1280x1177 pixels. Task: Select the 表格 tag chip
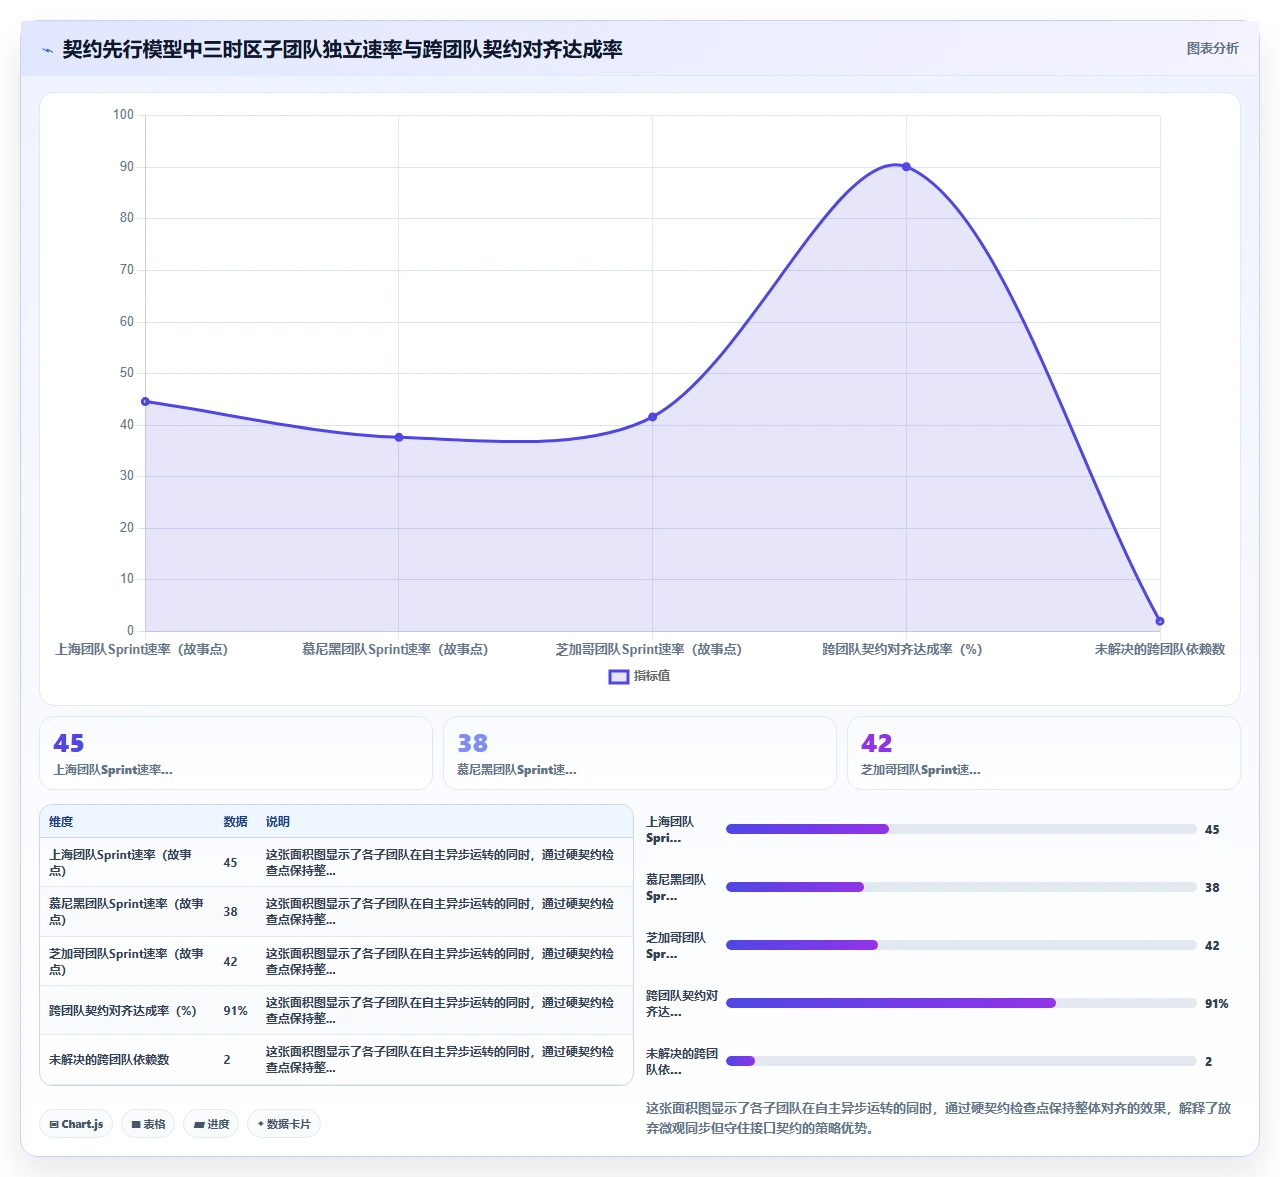(x=148, y=1124)
